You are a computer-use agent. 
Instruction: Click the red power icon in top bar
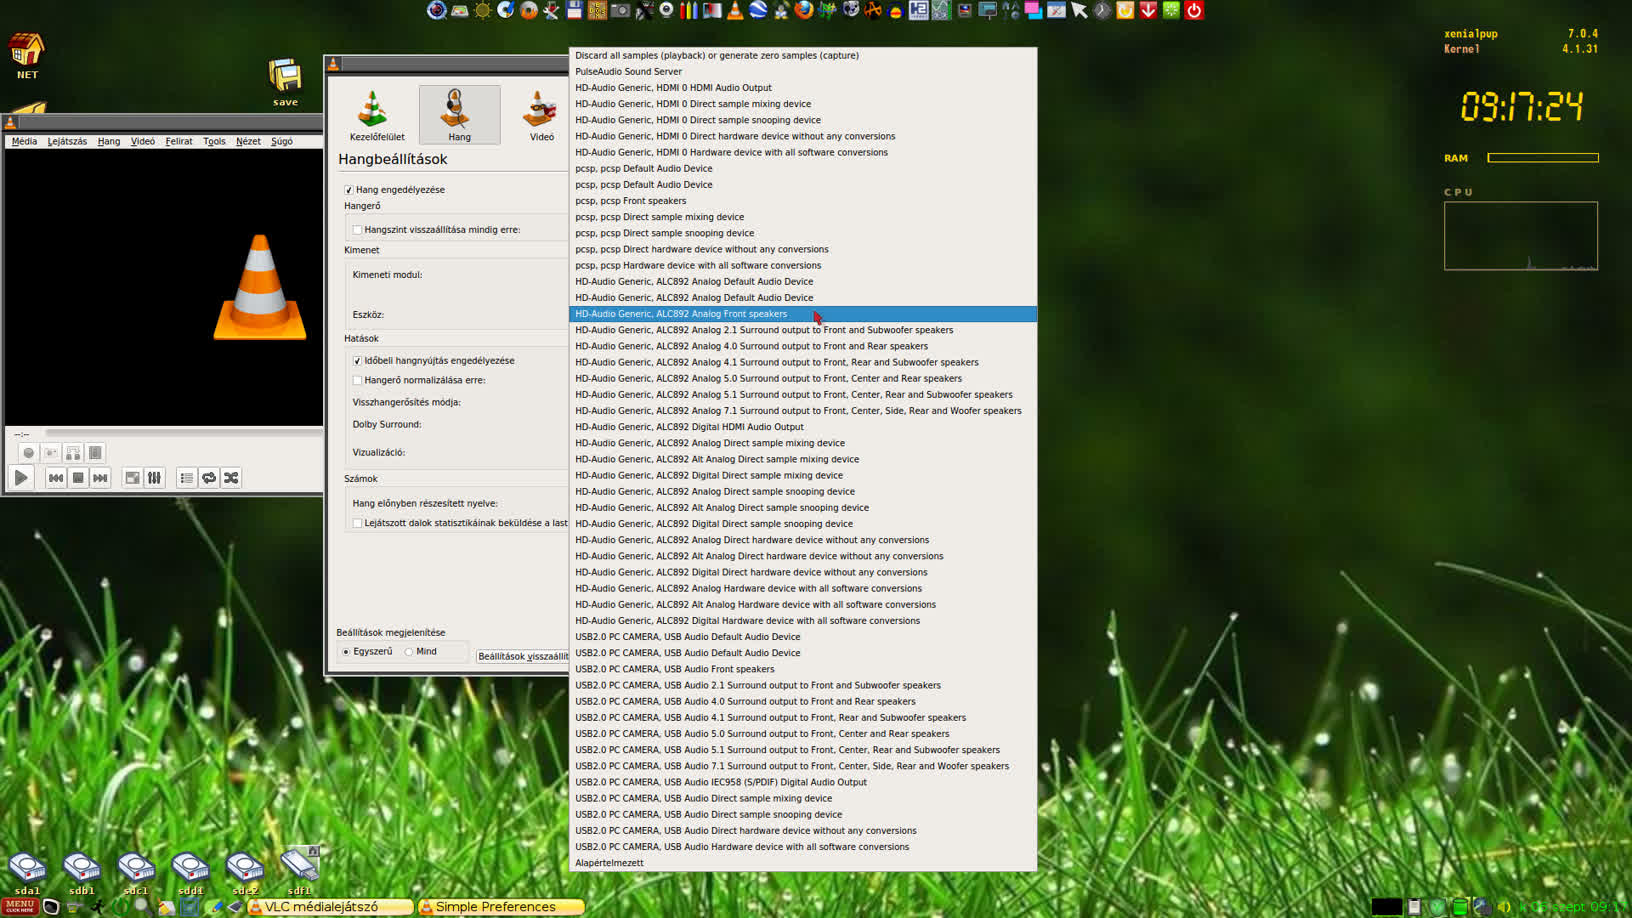1194,10
